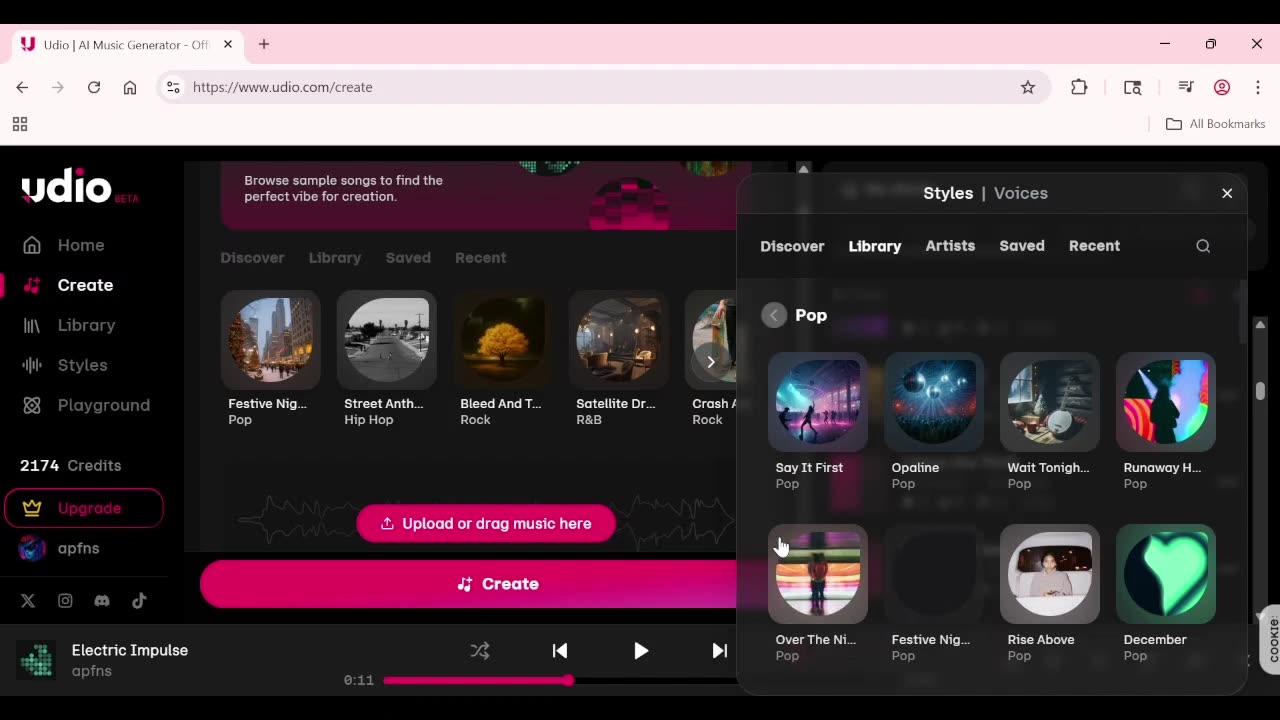Click the Udio logo
This screenshot has height=720, width=1280.
click(79, 186)
